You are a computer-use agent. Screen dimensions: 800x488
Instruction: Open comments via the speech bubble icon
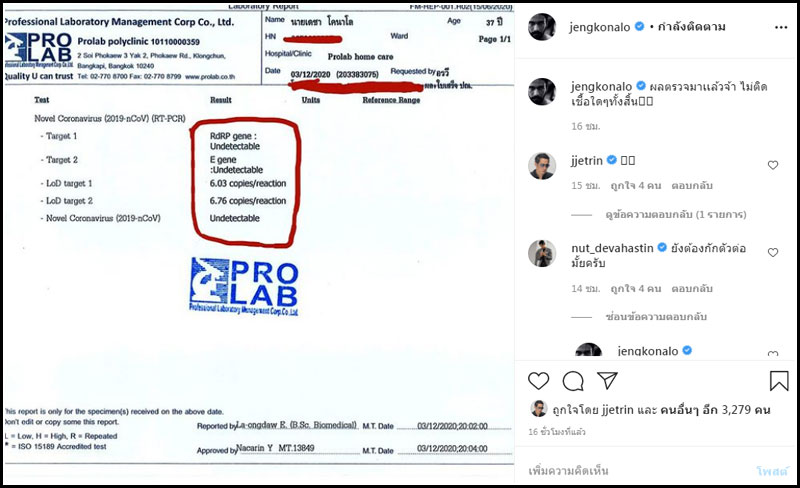tap(573, 381)
